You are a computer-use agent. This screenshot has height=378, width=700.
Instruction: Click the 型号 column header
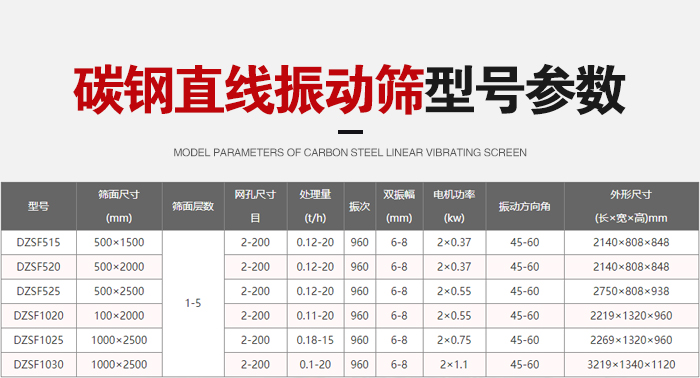coord(38,206)
